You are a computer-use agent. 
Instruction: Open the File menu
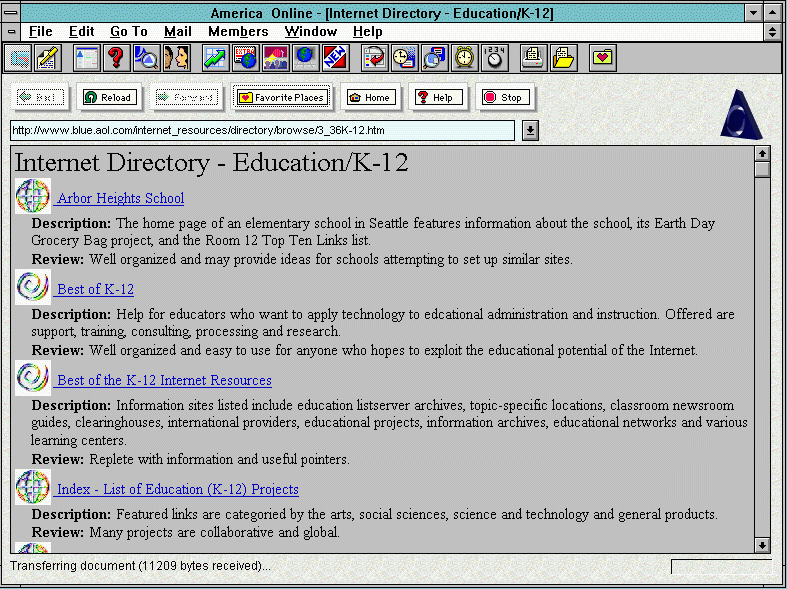point(41,32)
